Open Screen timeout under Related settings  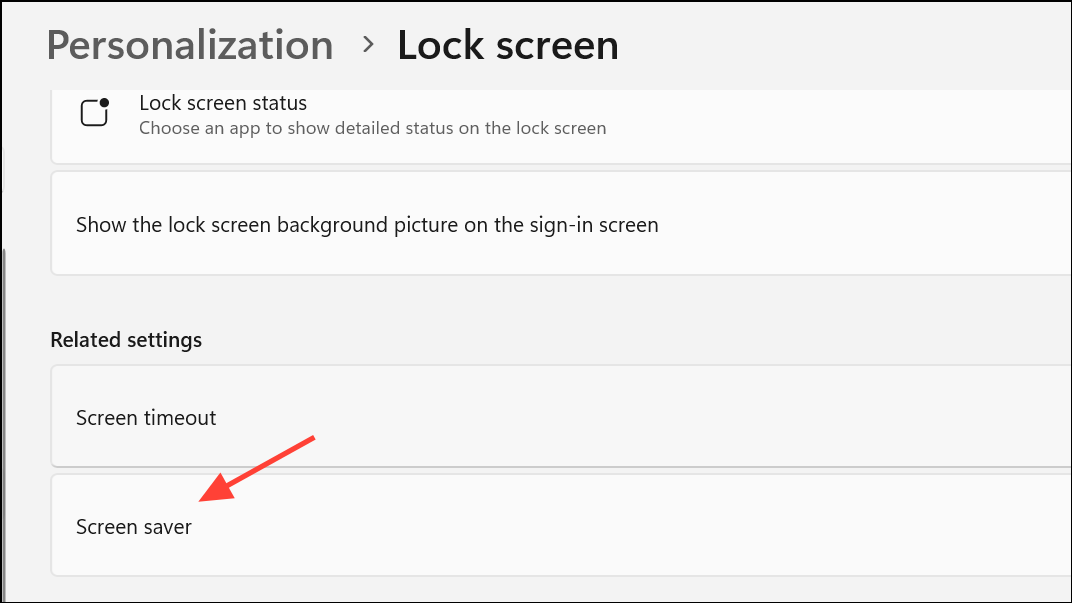[146, 417]
